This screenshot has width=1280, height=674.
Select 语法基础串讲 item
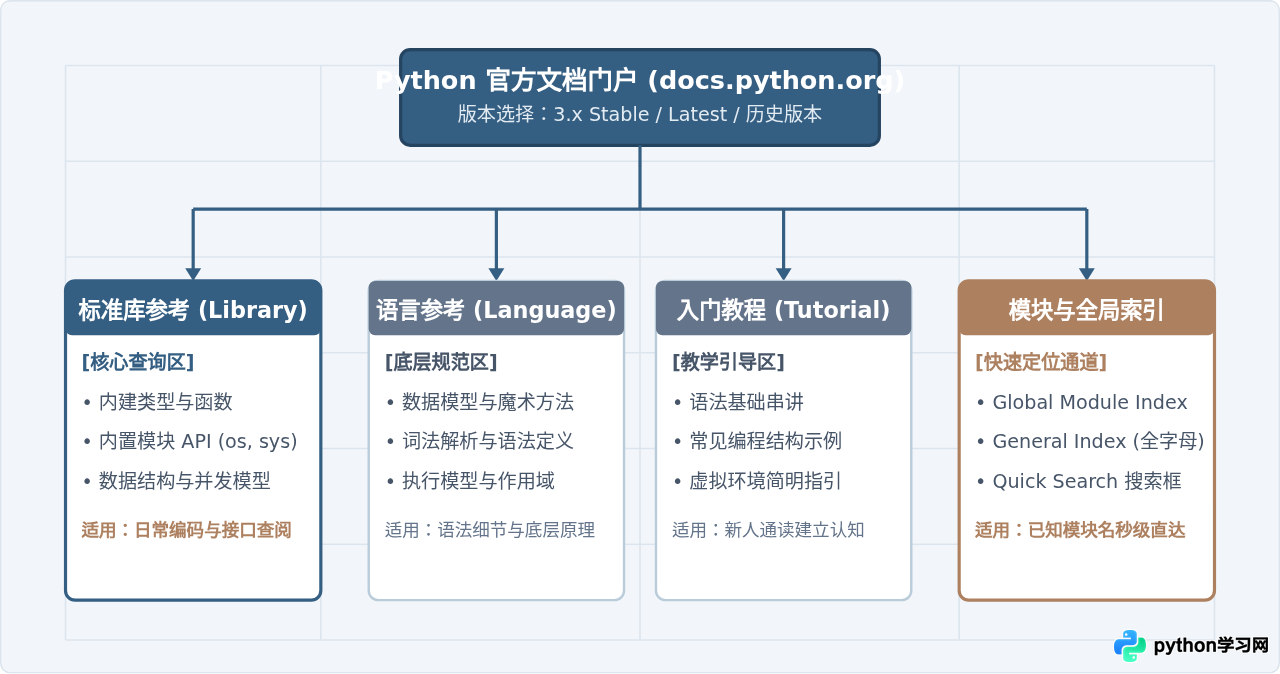738,402
